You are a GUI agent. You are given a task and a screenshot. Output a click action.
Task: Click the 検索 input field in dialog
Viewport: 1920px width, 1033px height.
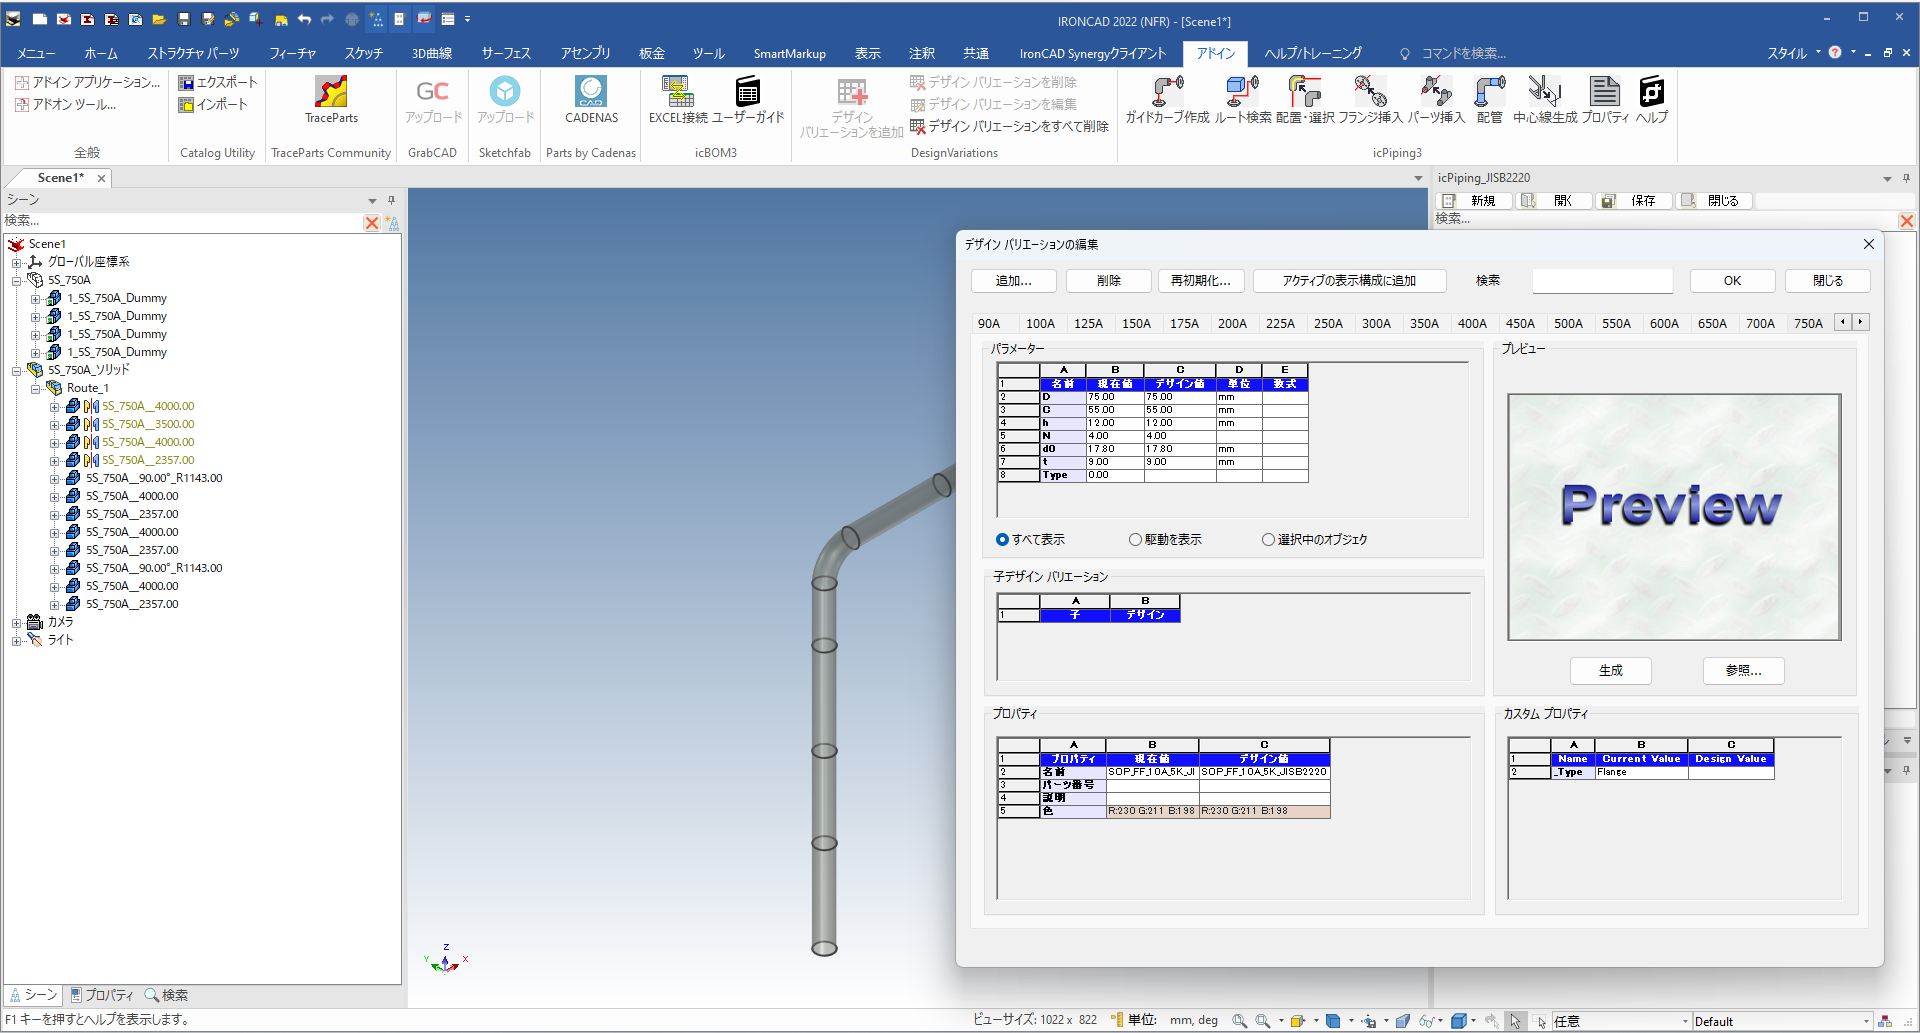(x=1602, y=281)
